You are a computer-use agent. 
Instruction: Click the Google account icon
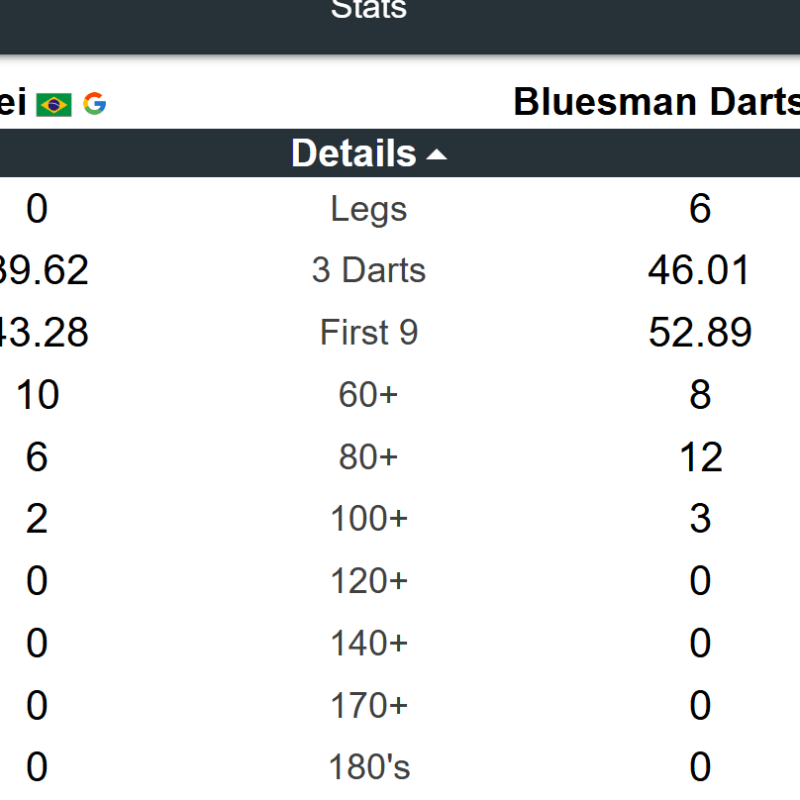point(95,104)
